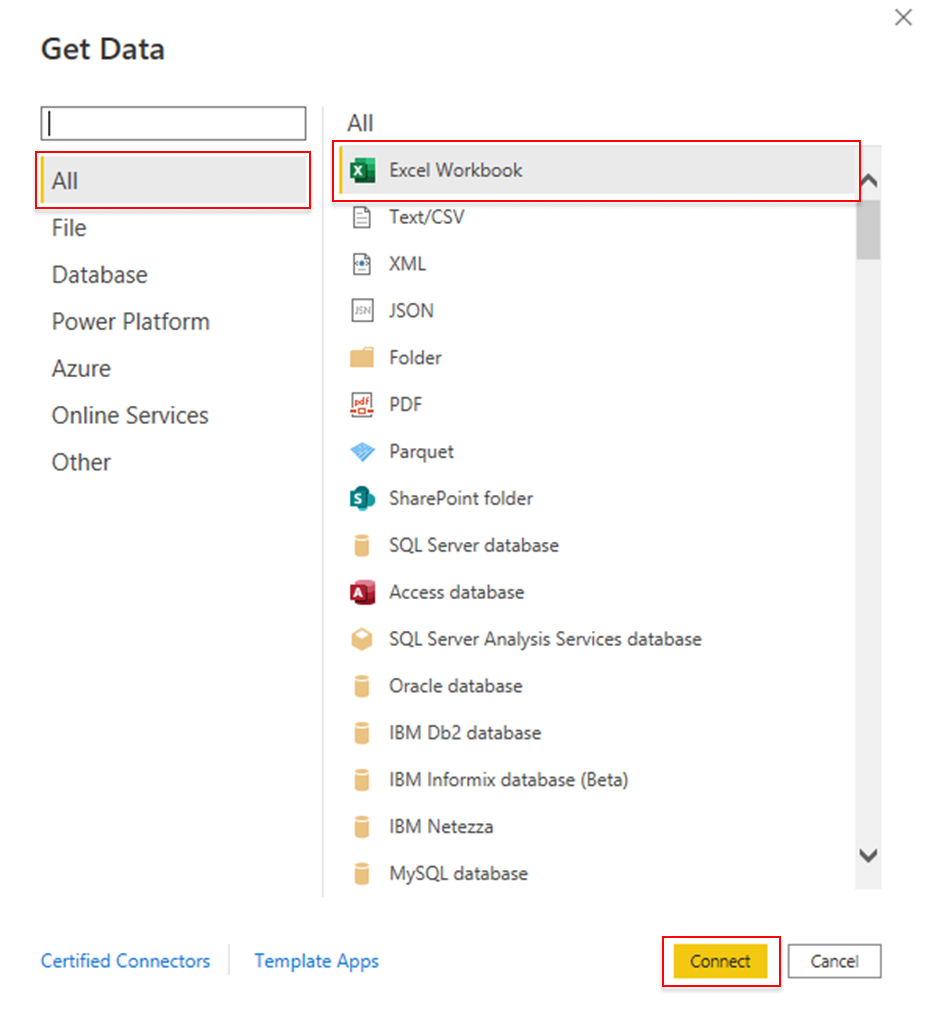View Template Apps

[316, 960]
